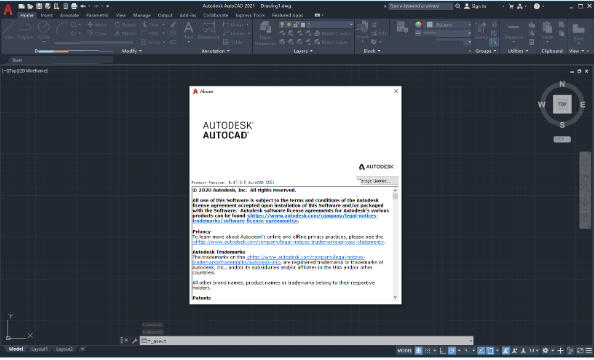Screen dimensions: 594x360
Task: Click the Clean Screen icon in status bar
Action: coord(580,351)
